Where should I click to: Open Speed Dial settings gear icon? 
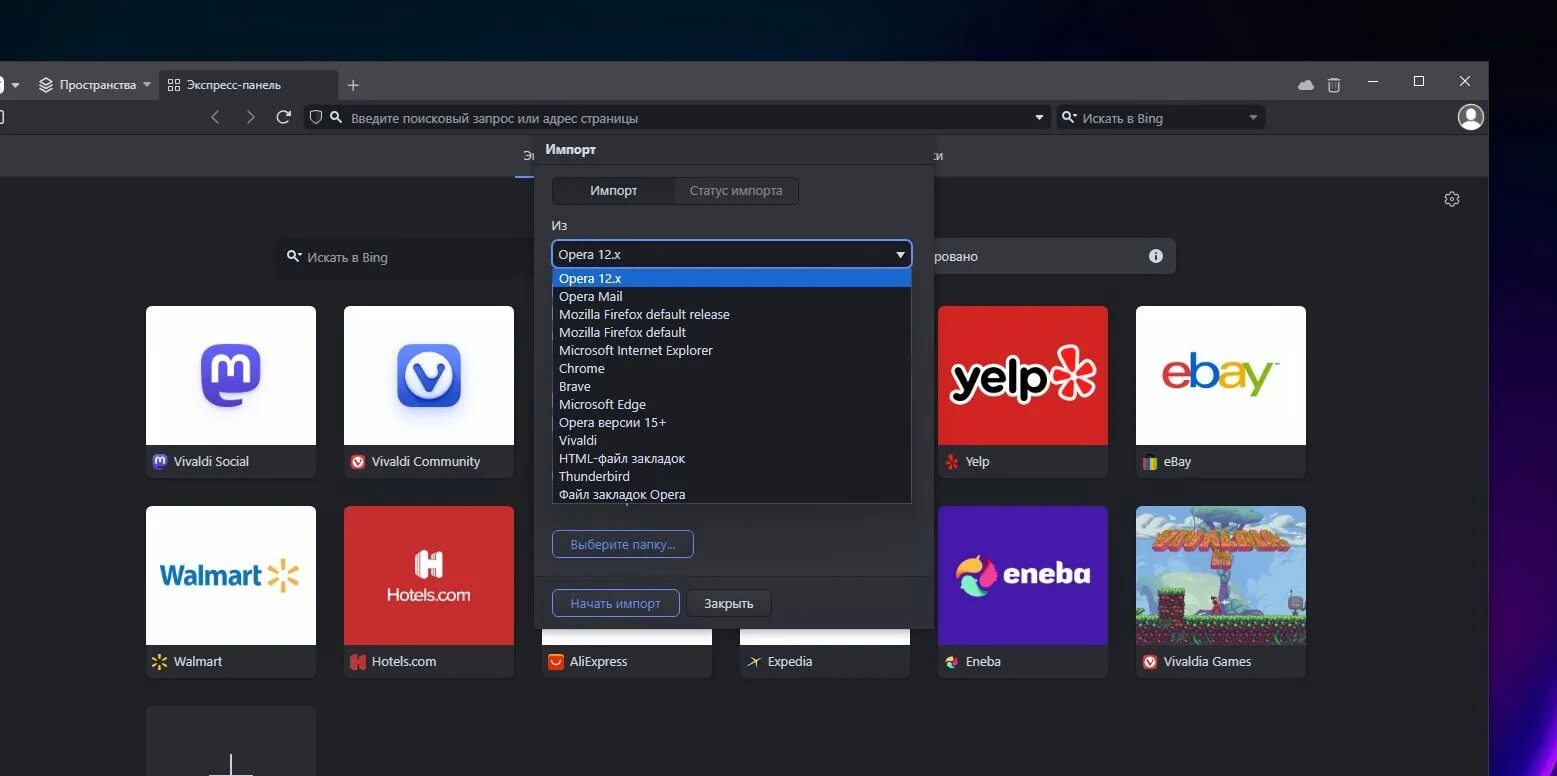(x=1452, y=199)
